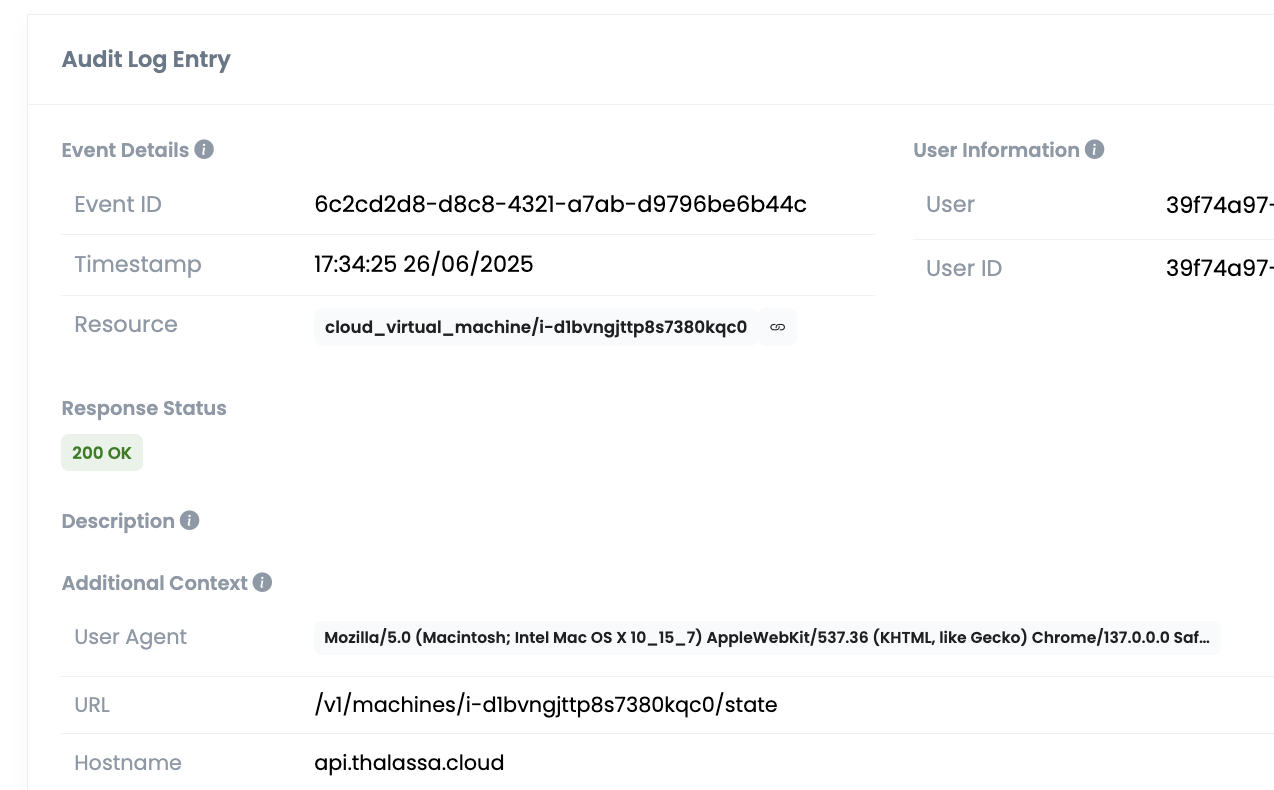
Task: Select the Event ID value
Action: (560, 204)
